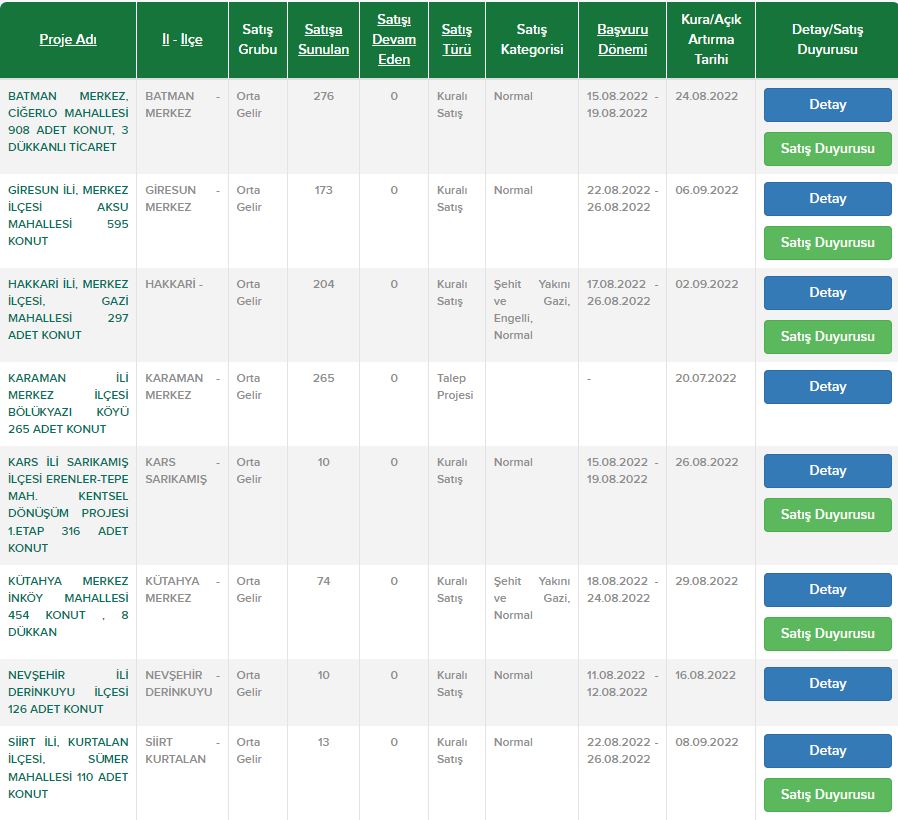Select draw date 02.09.2022
Image resolution: width=898 pixels, height=820 pixels.
(x=706, y=284)
